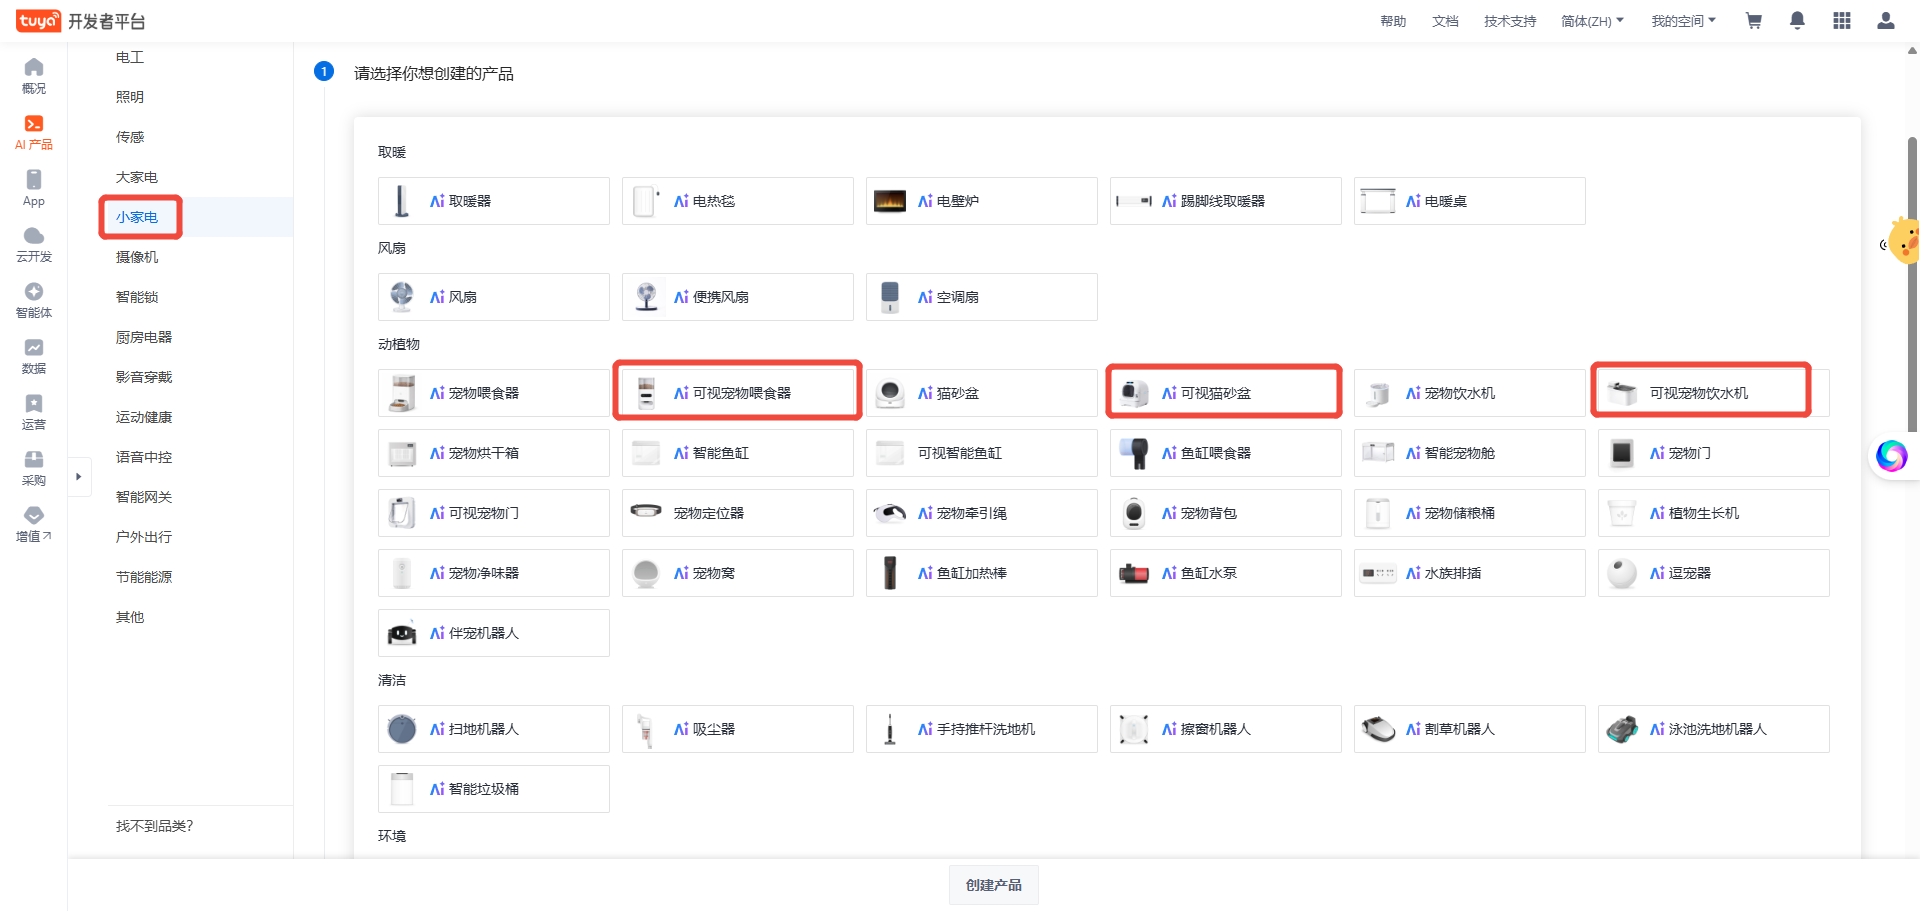Click the 找不到品类? link
The image size is (1920, 911).
[x=154, y=826]
